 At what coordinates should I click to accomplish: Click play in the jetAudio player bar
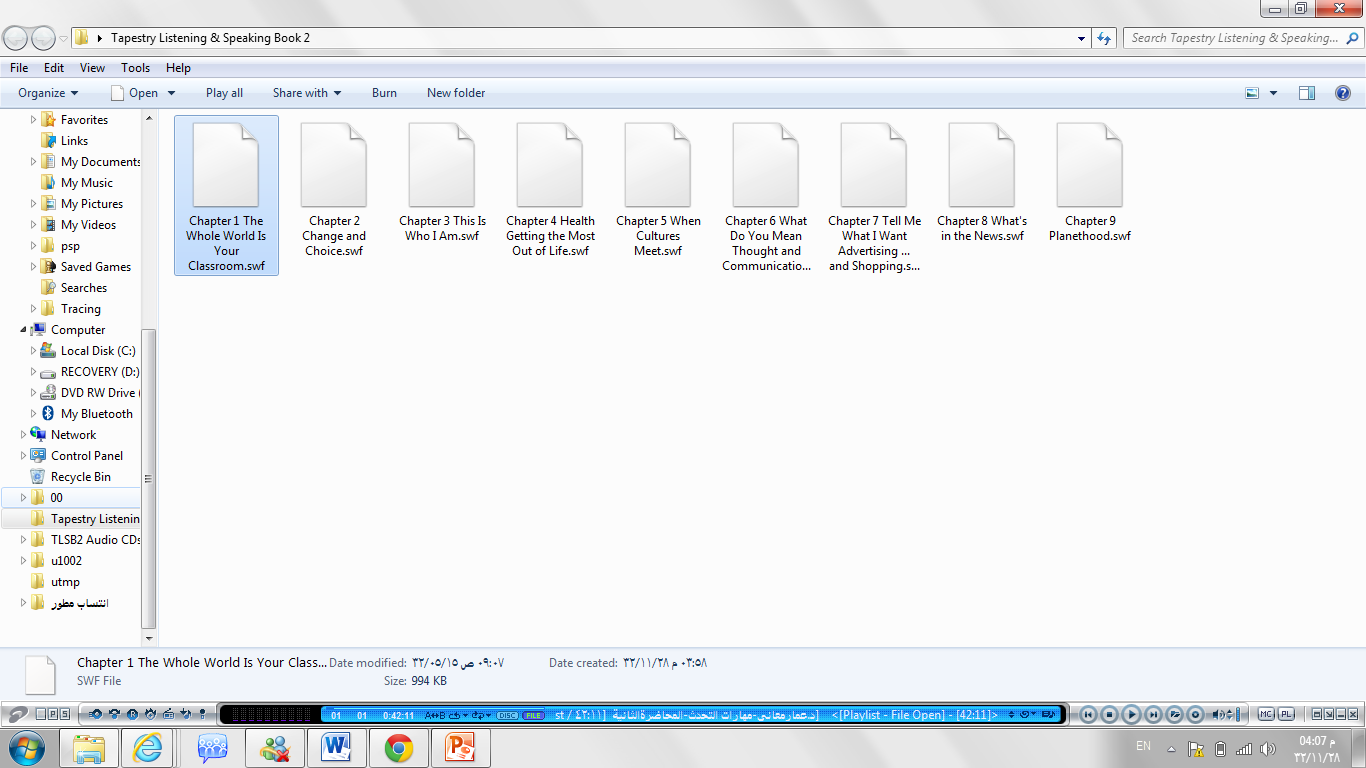pyautogui.click(x=1131, y=714)
